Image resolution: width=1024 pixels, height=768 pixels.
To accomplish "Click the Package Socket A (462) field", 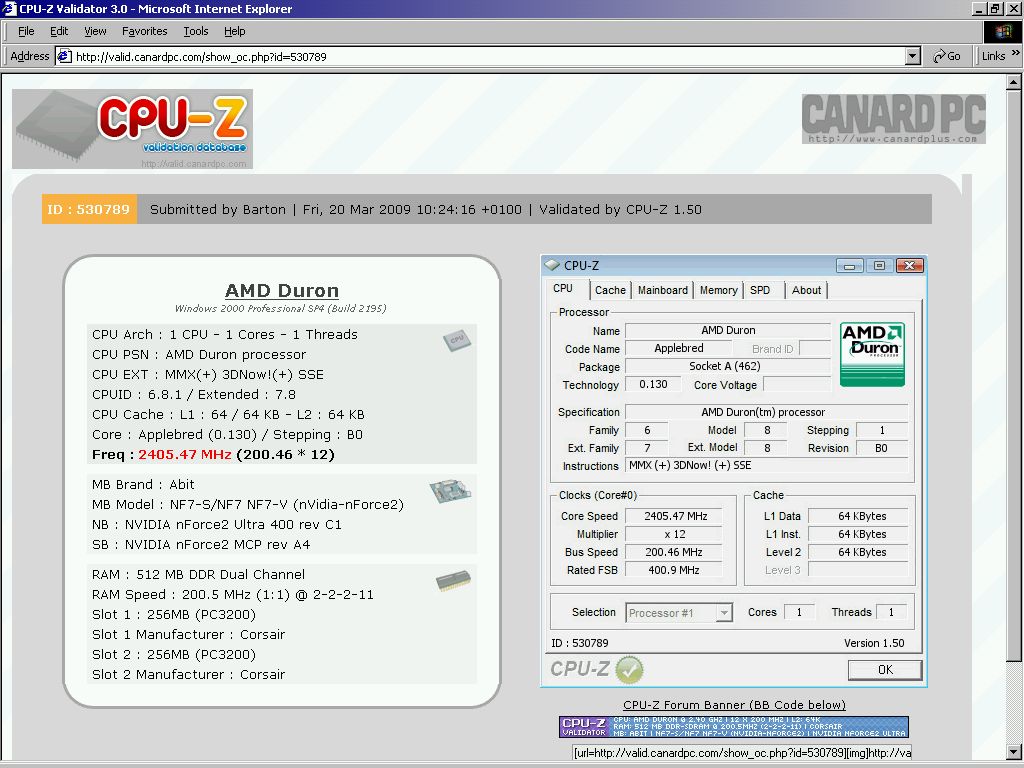I will (727, 366).
